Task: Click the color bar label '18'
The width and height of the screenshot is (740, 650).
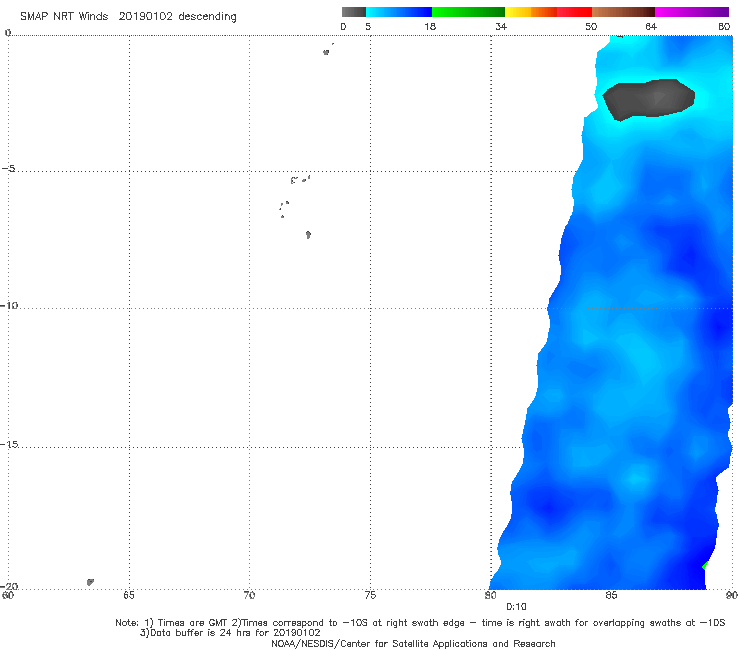Action: pos(430,26)
